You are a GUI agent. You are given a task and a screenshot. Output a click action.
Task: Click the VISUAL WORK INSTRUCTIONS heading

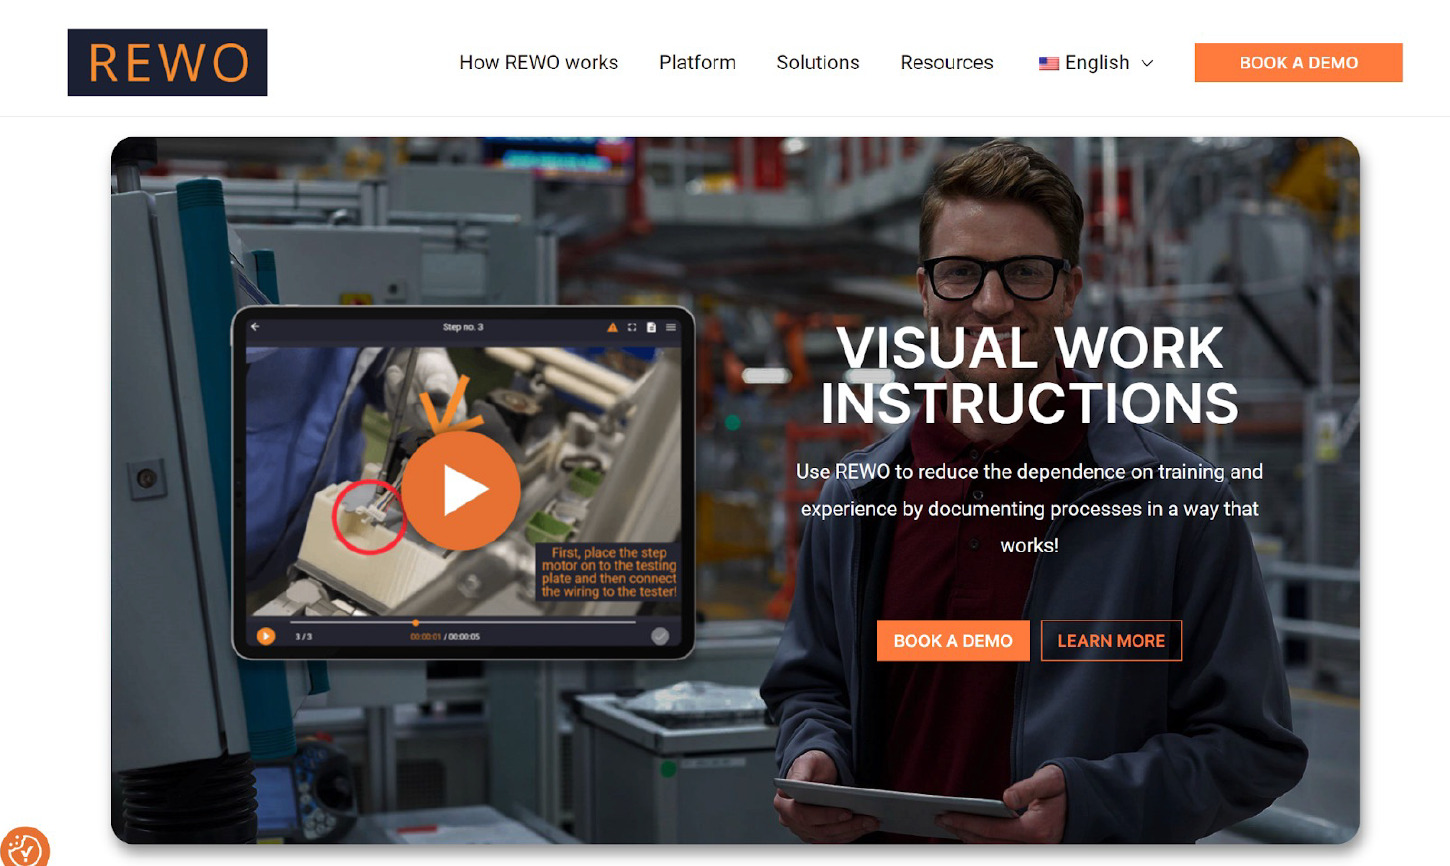tap(1029, 375)
